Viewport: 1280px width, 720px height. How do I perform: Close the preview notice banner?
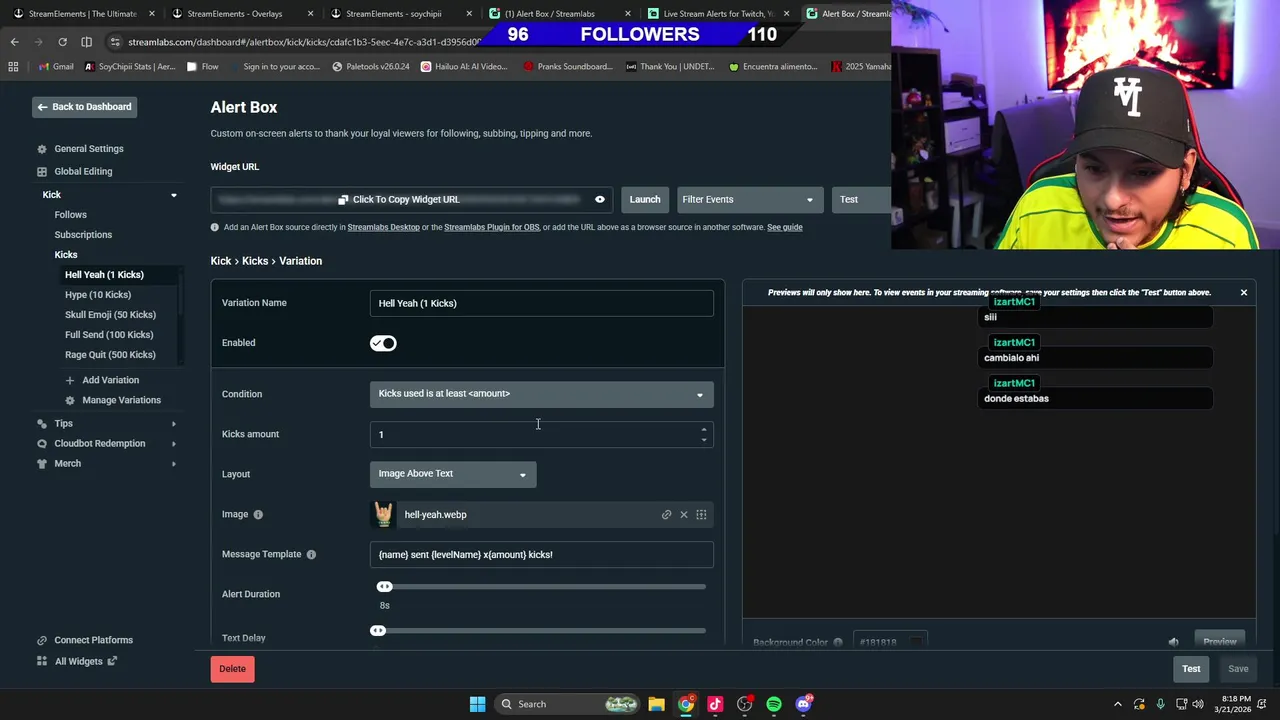point(1244,293)
